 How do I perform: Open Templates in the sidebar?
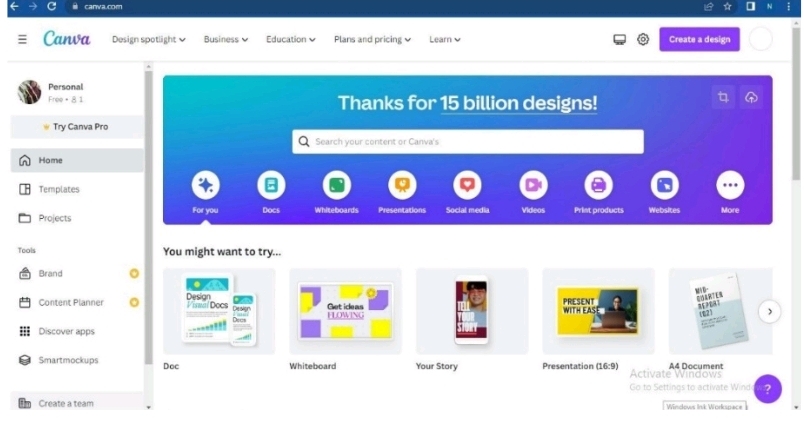click(77, 189)
